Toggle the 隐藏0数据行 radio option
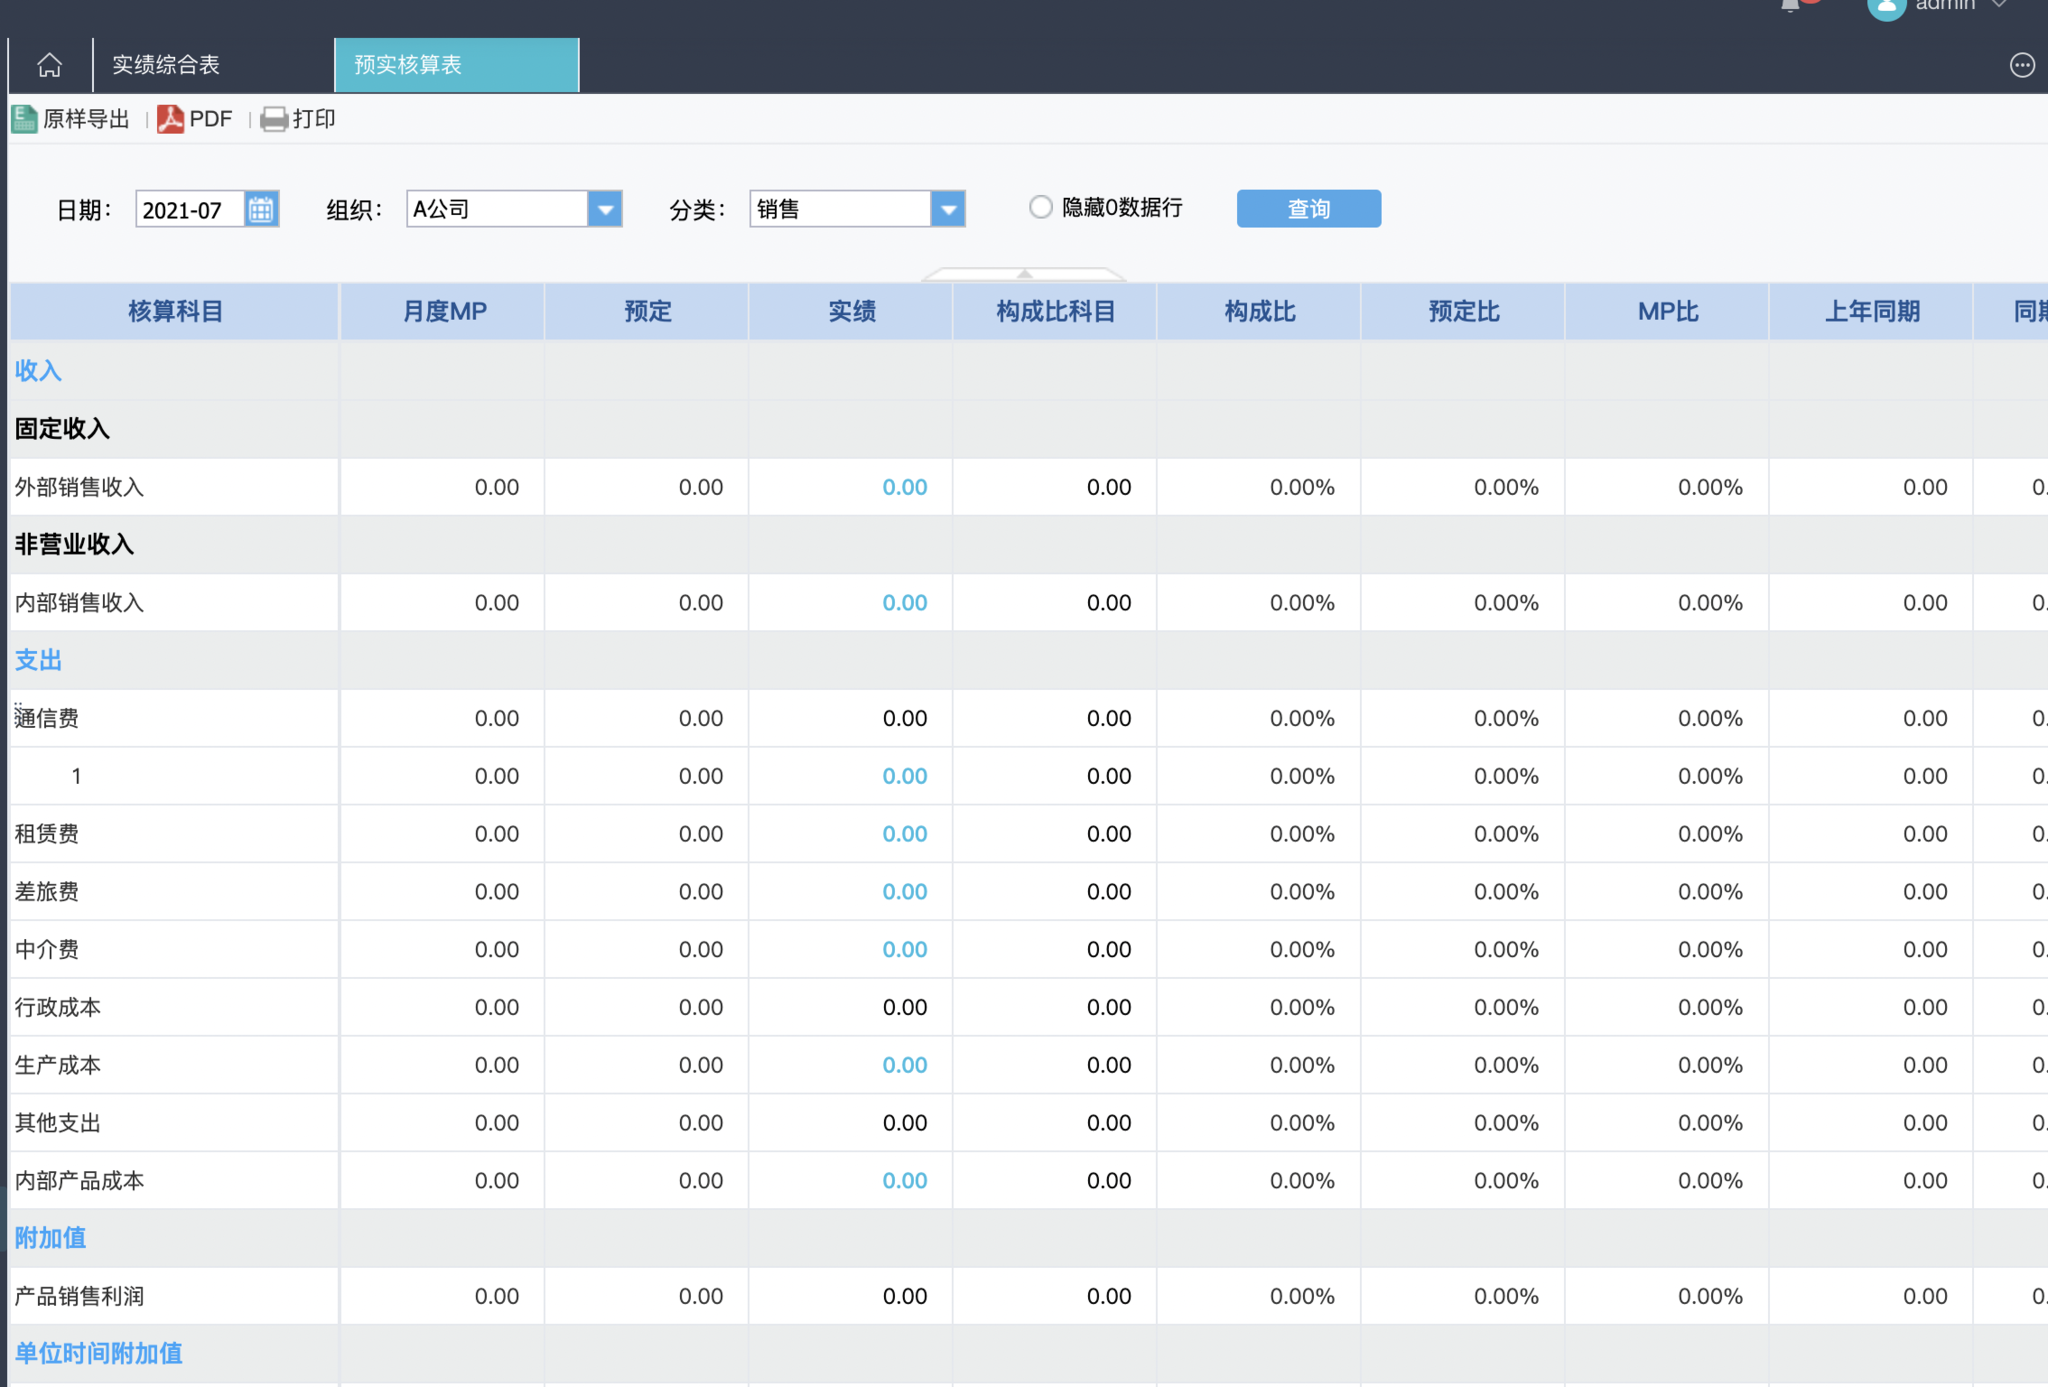The image size is (2048, 1387). coord(1041,207)
